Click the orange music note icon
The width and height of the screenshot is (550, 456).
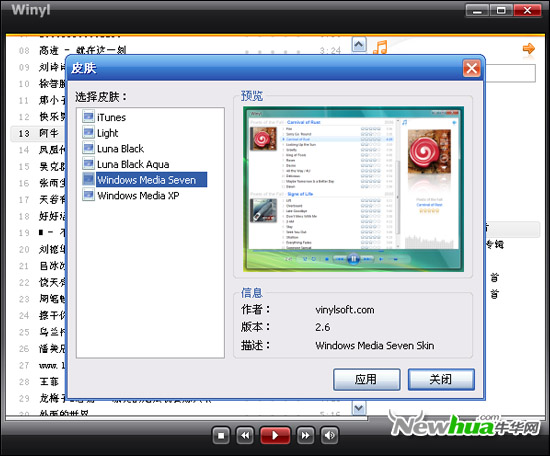tap(380, 47)
